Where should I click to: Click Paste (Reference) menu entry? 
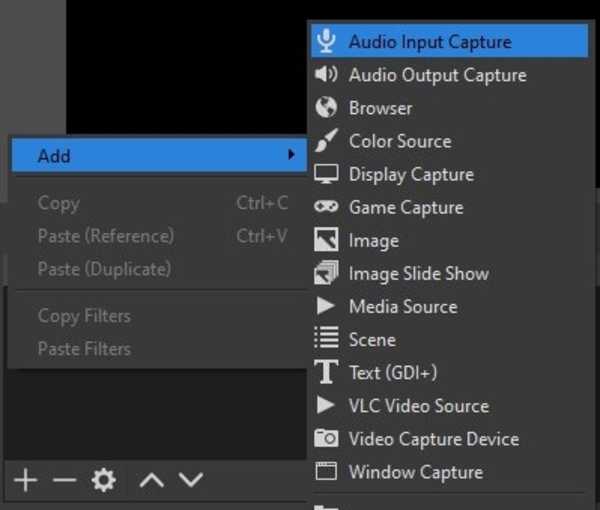click(x=159, y=236)
